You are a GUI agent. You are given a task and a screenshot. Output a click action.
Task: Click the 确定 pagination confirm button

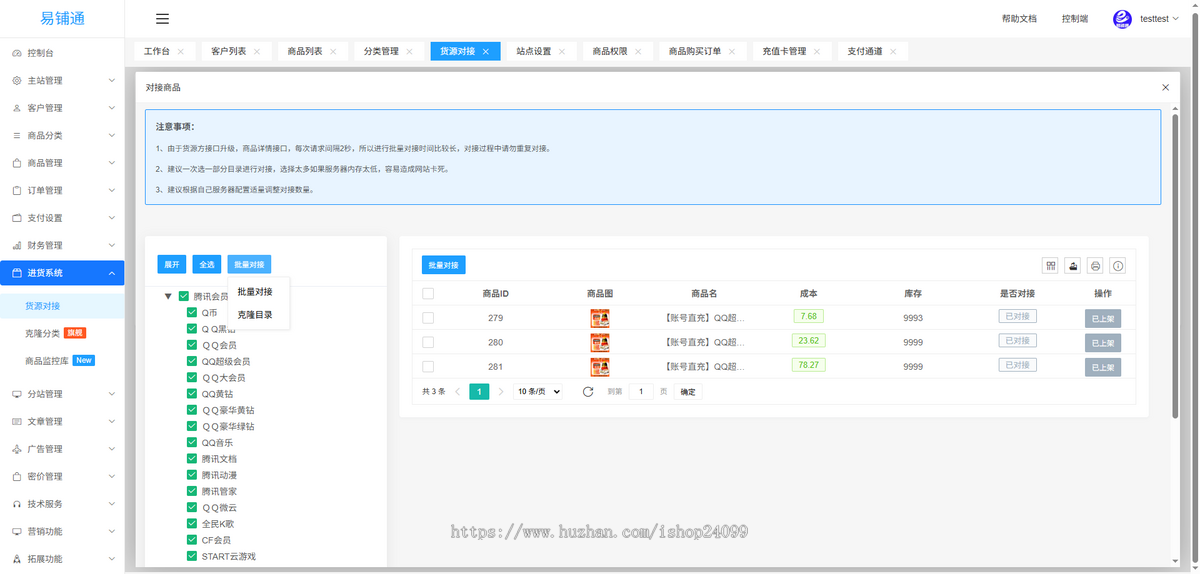pyautogui.click(x=688, y=392)
